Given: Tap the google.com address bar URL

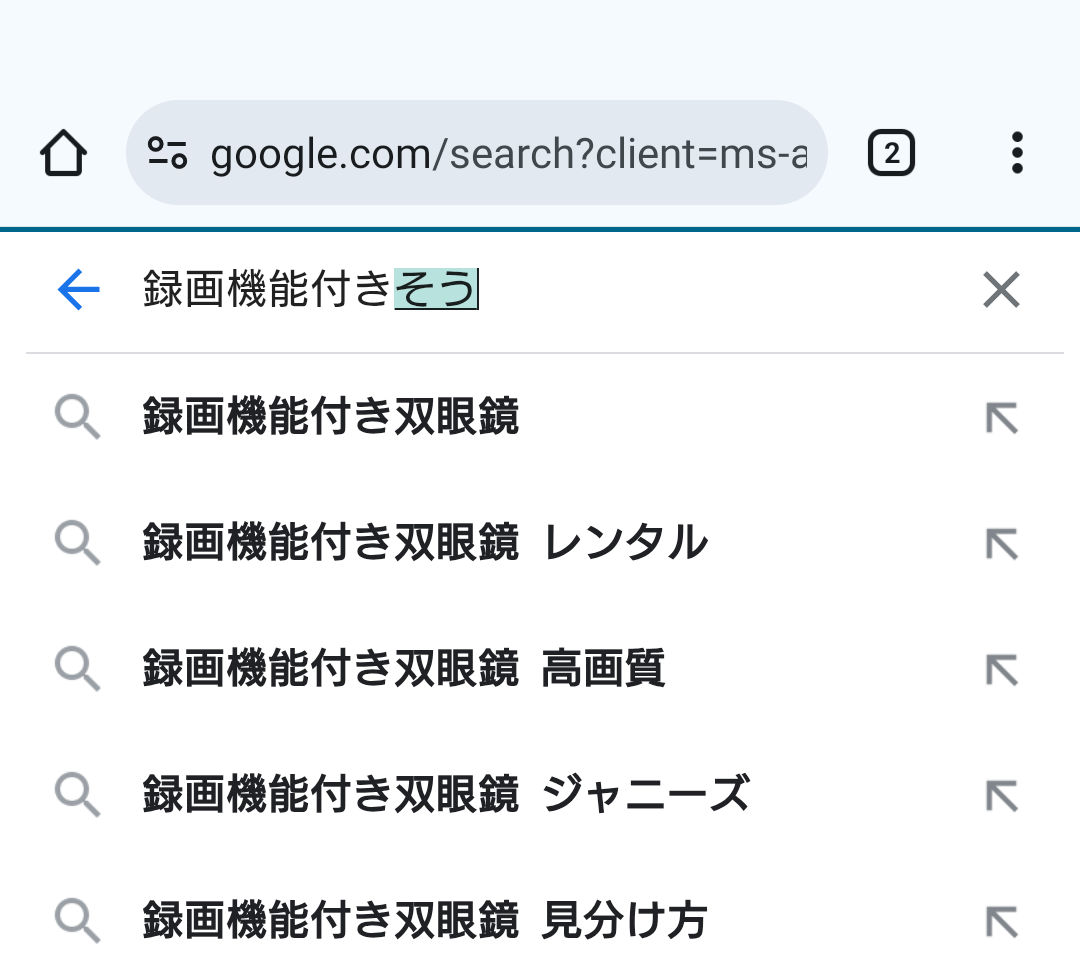Looking at the screenshot, I should coord(508,154).
